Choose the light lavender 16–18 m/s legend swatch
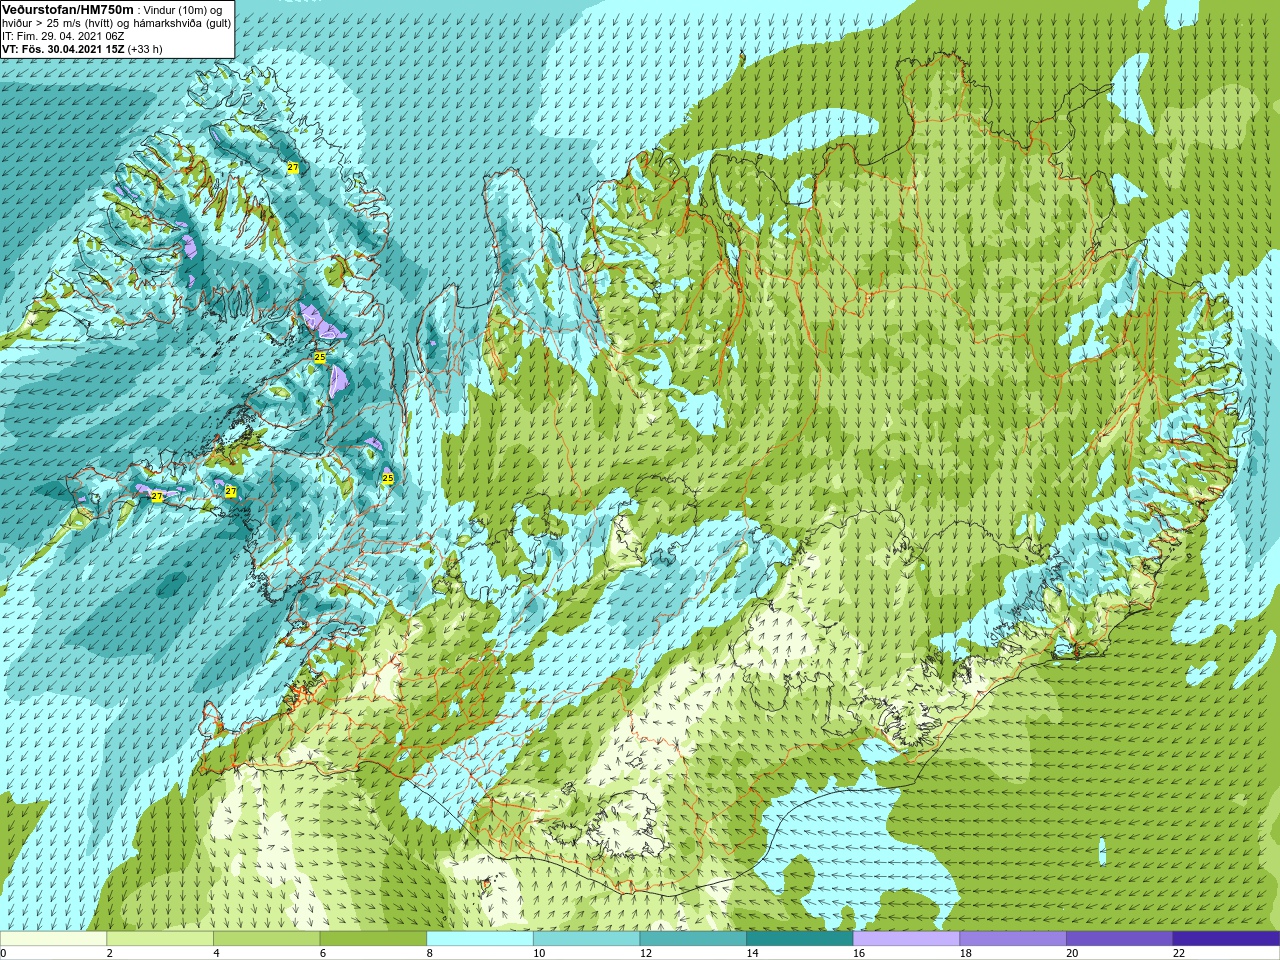This screenshot has width=1280, height=960. pos(907,939)
